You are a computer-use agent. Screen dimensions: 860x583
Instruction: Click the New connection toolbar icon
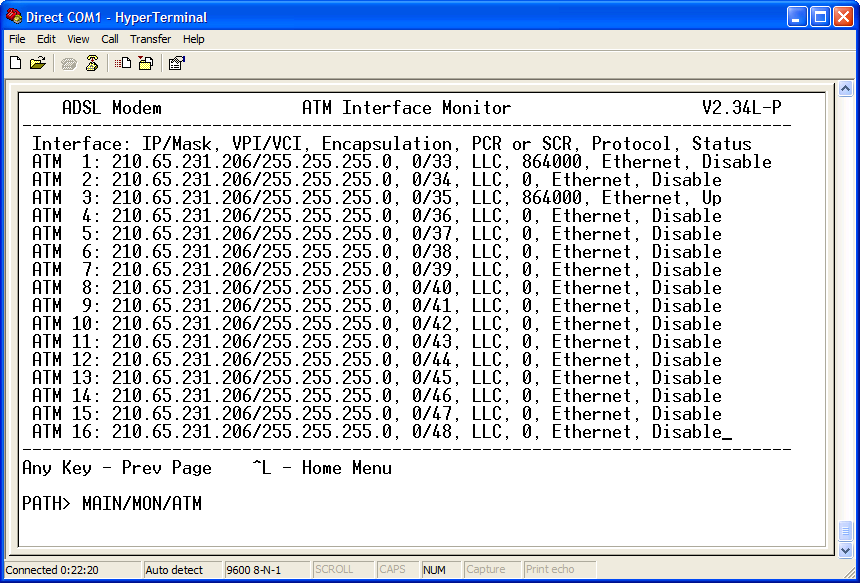pyautogui.click(x=15, y=63)
